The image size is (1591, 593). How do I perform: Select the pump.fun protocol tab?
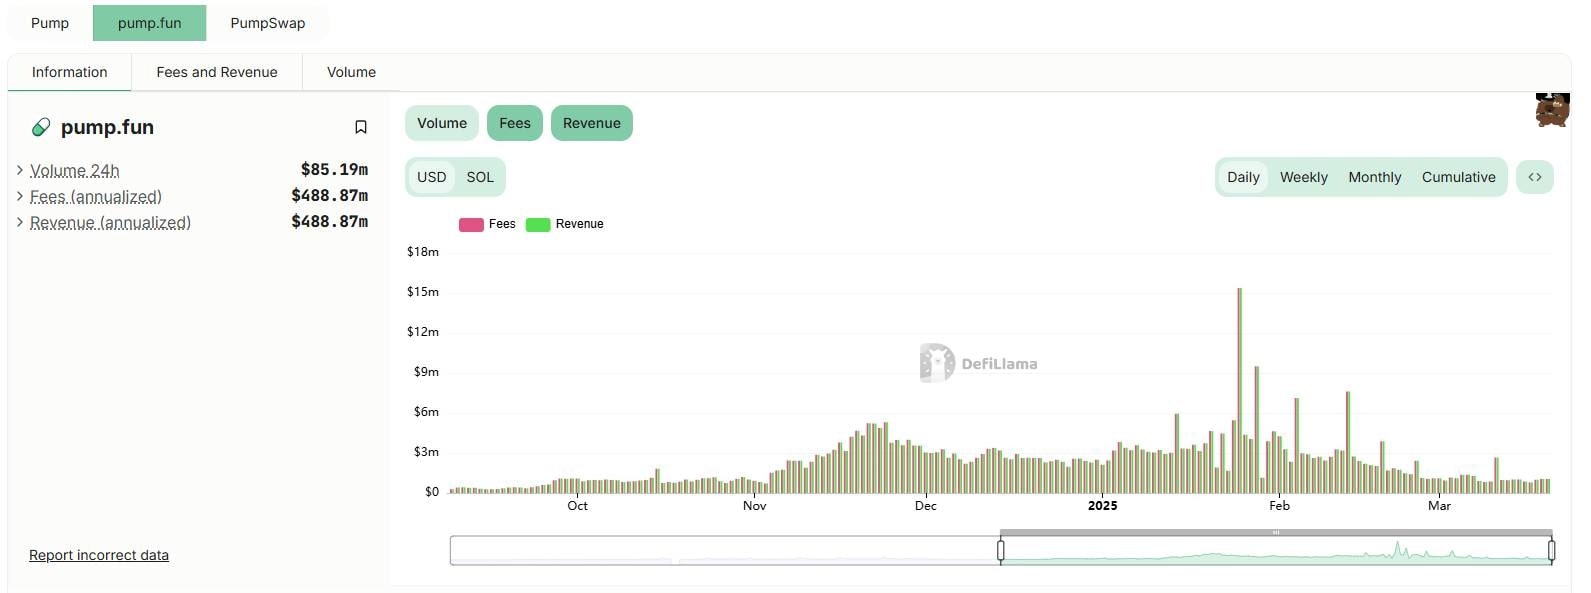tap(150, 23)
